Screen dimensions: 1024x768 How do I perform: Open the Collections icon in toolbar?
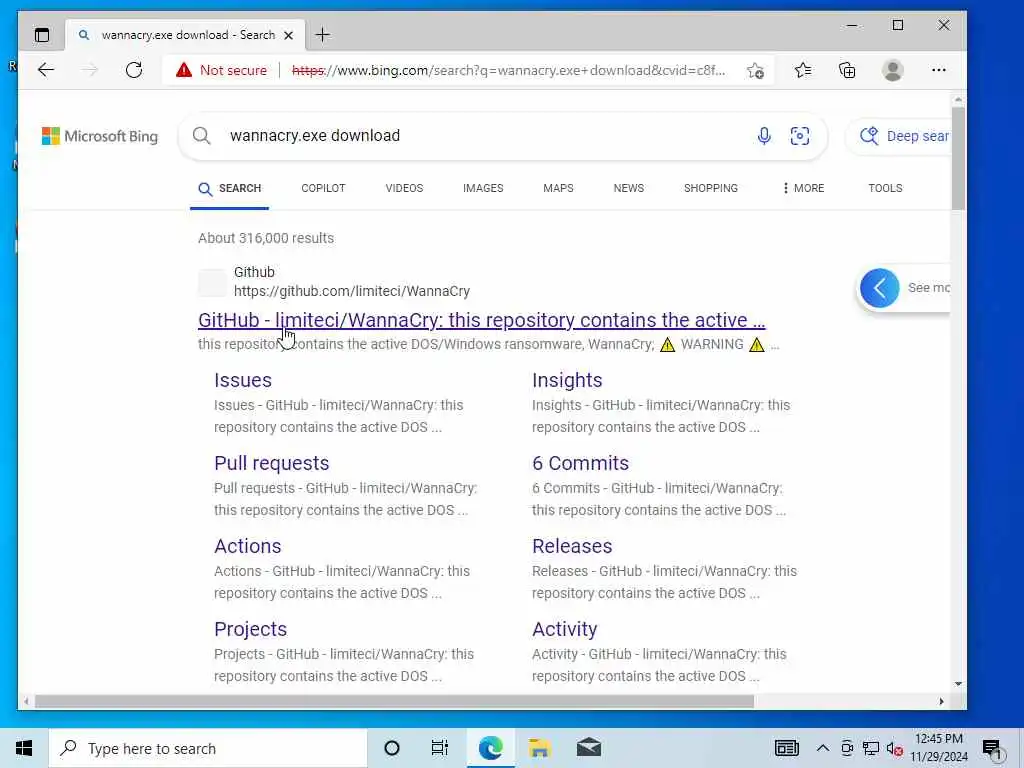coord(847,70)
